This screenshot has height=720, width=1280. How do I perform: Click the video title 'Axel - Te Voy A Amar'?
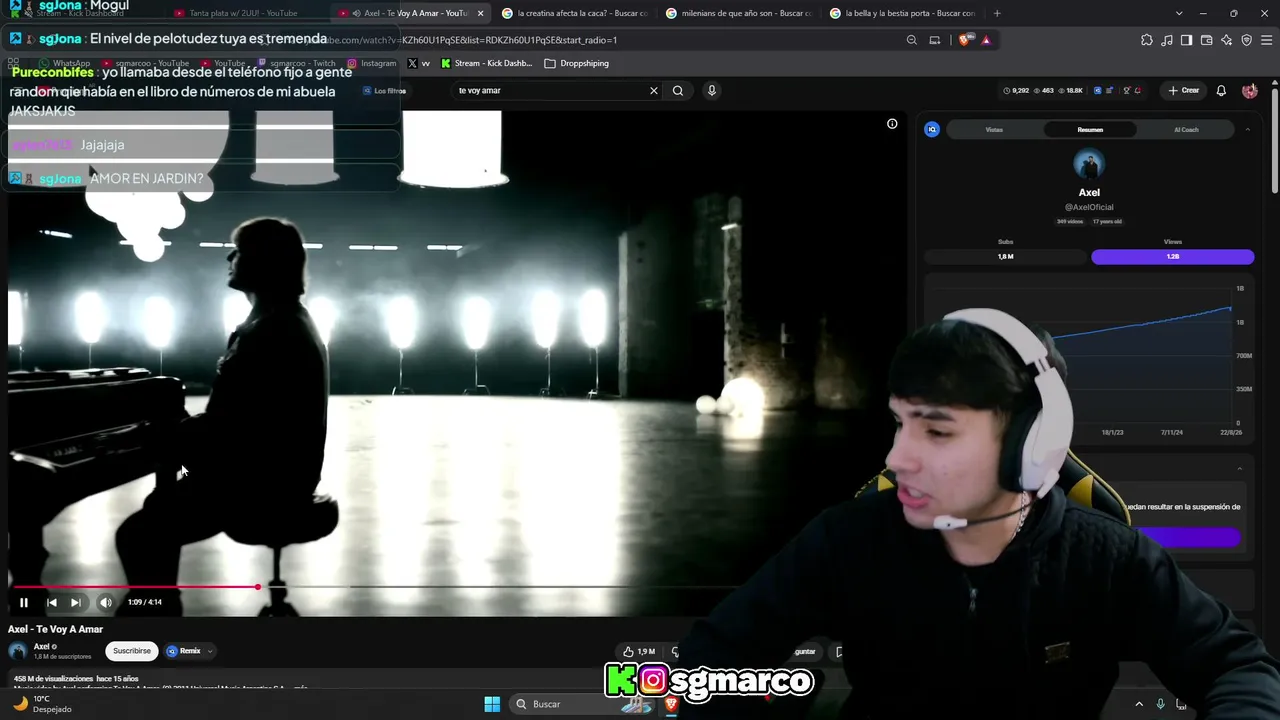point(56,629)
